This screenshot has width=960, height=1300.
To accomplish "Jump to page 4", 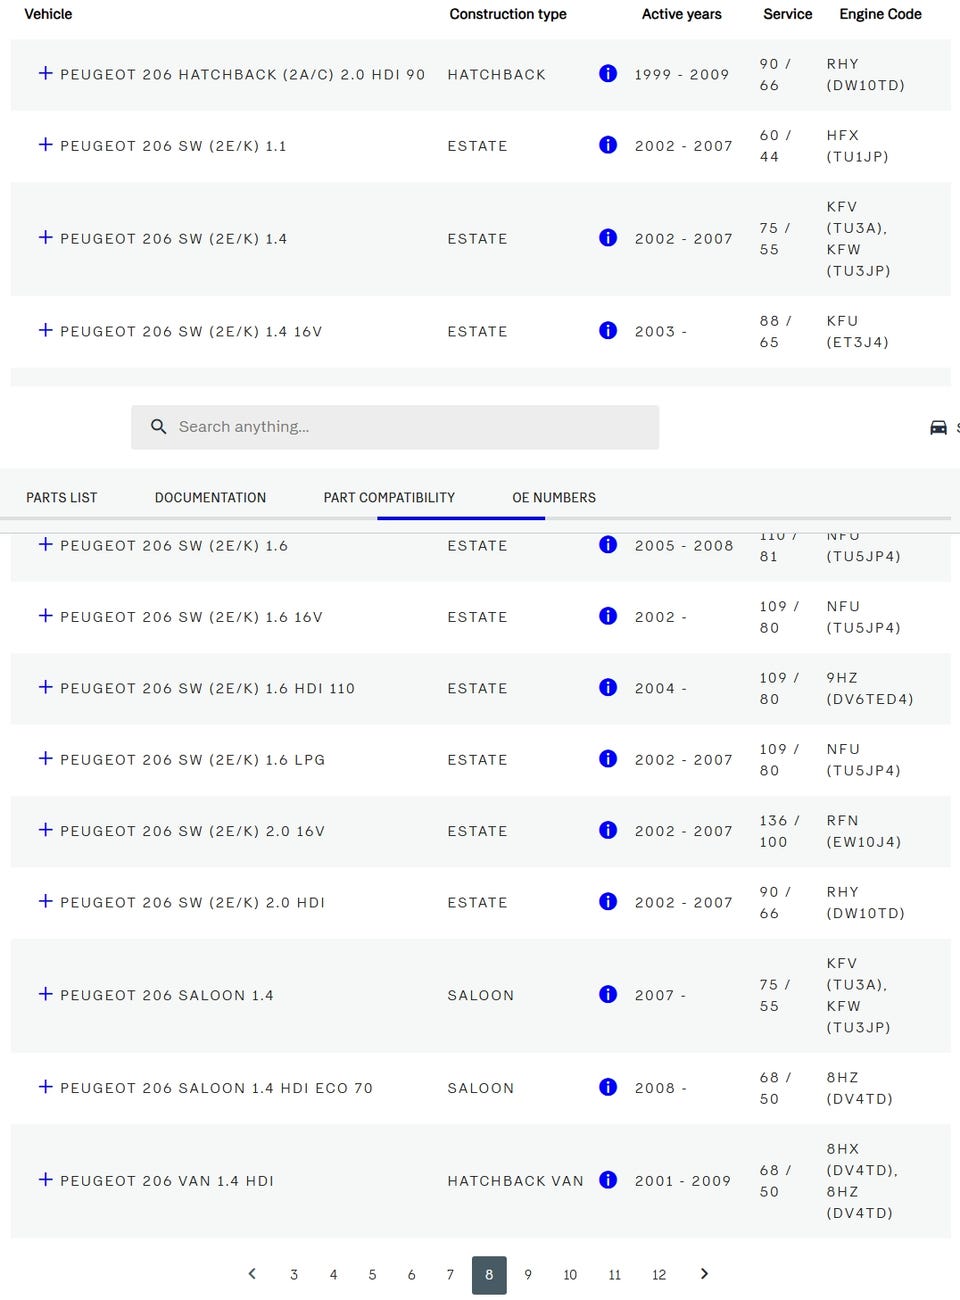I will click(x=333, y=1275).
